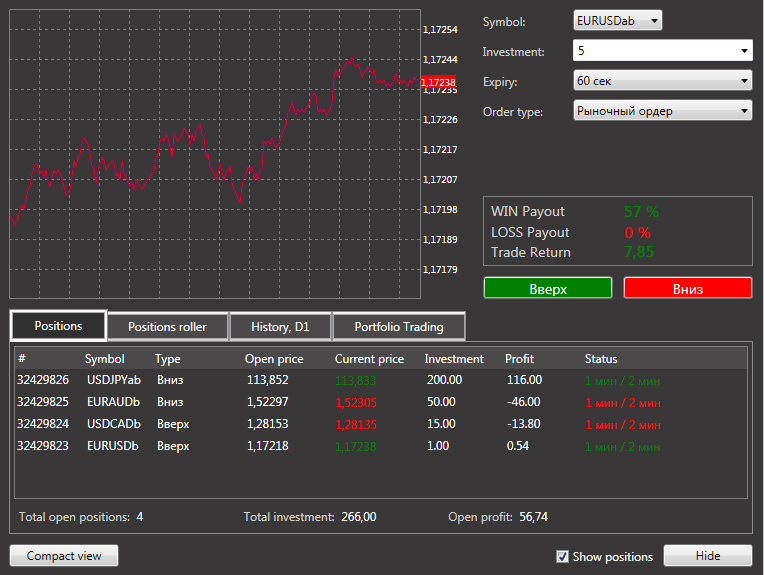Image resolution: width=764 pixels, height=575 pixels.
Task: Open the History, D1 tab
Action: [x=280, y=326]
